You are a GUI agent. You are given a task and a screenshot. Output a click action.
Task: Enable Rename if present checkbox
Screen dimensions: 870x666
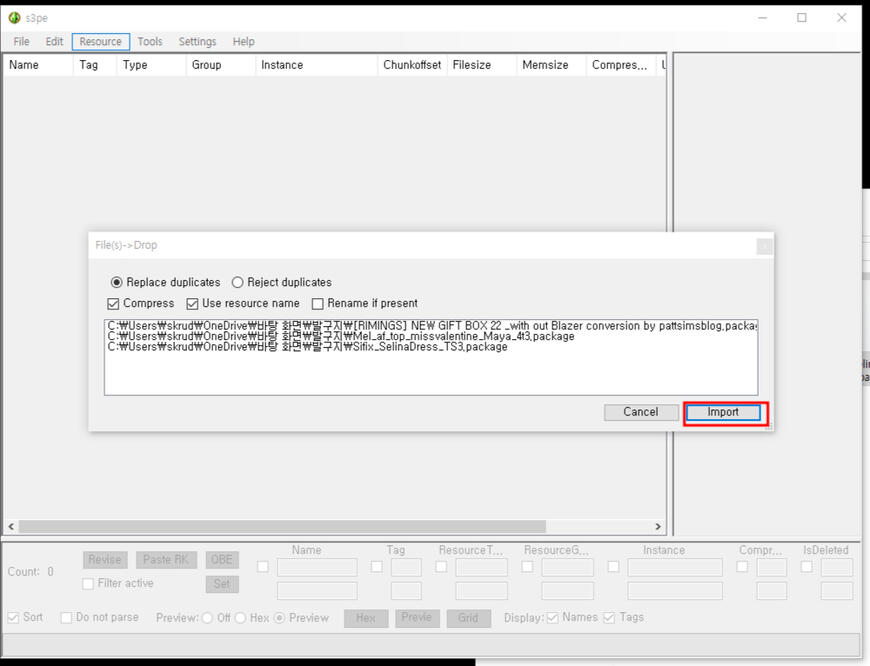coord(318,304)
